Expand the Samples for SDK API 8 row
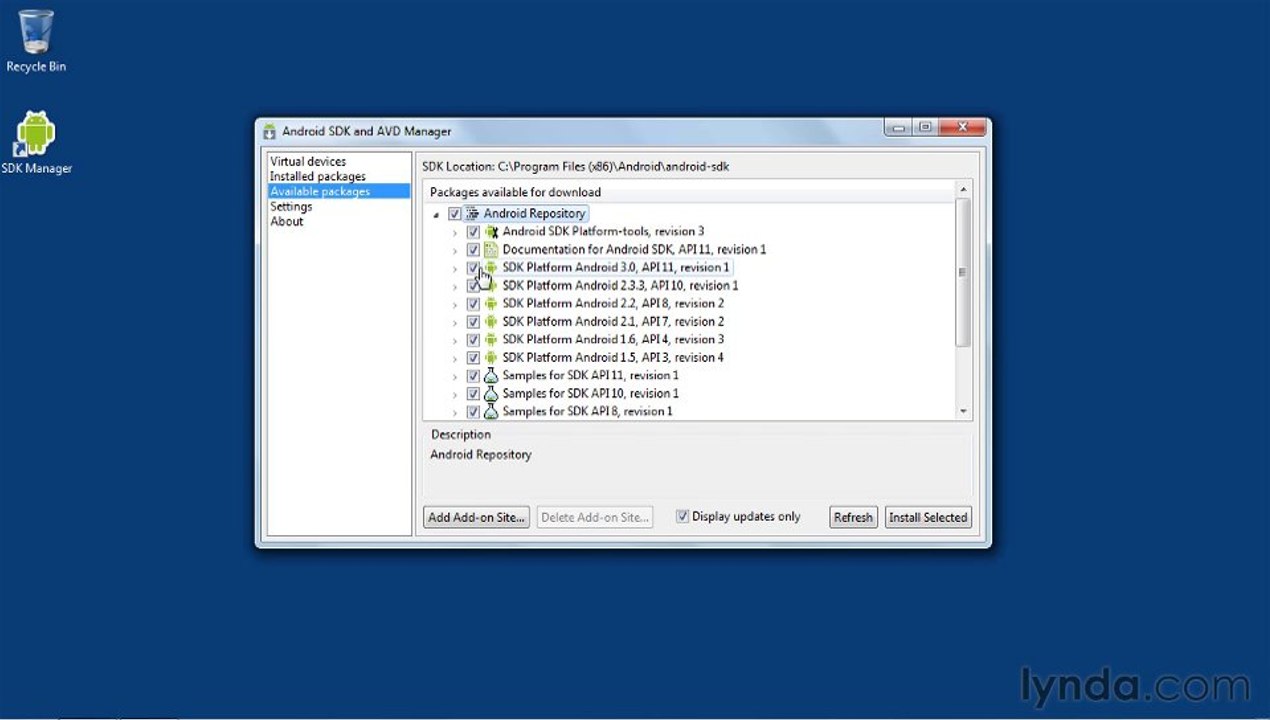1270x720 pixels. point(455,413)
